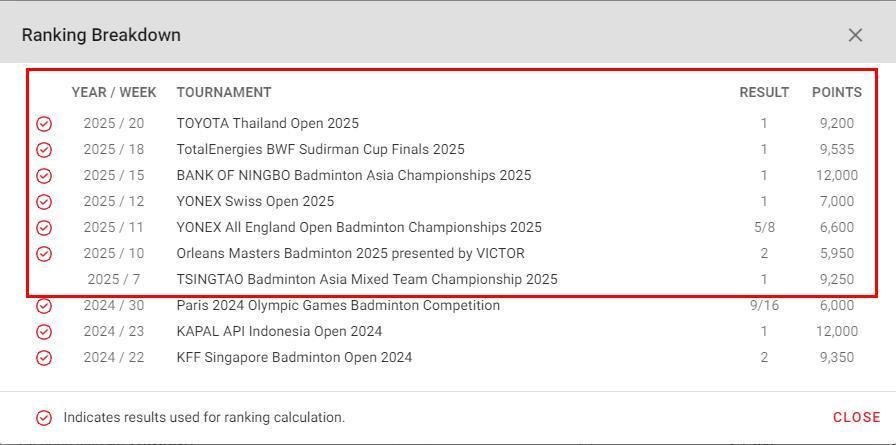The image size is (896, 445).
Task: Click check icon for Sudirman Cup Finals row
Action: tap(44, 150)
